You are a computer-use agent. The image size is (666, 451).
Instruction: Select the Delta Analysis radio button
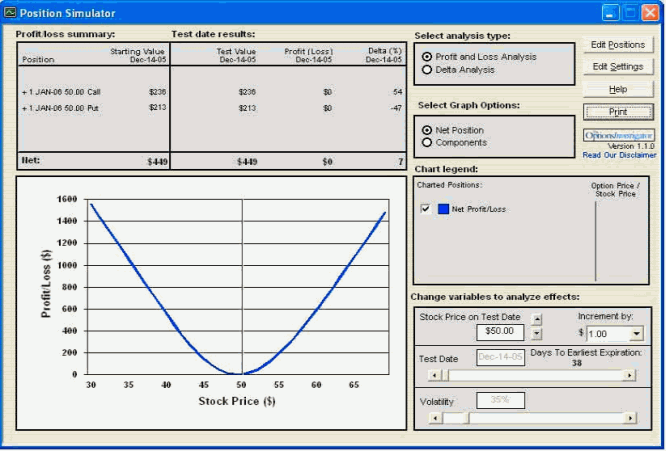(429, 70)
